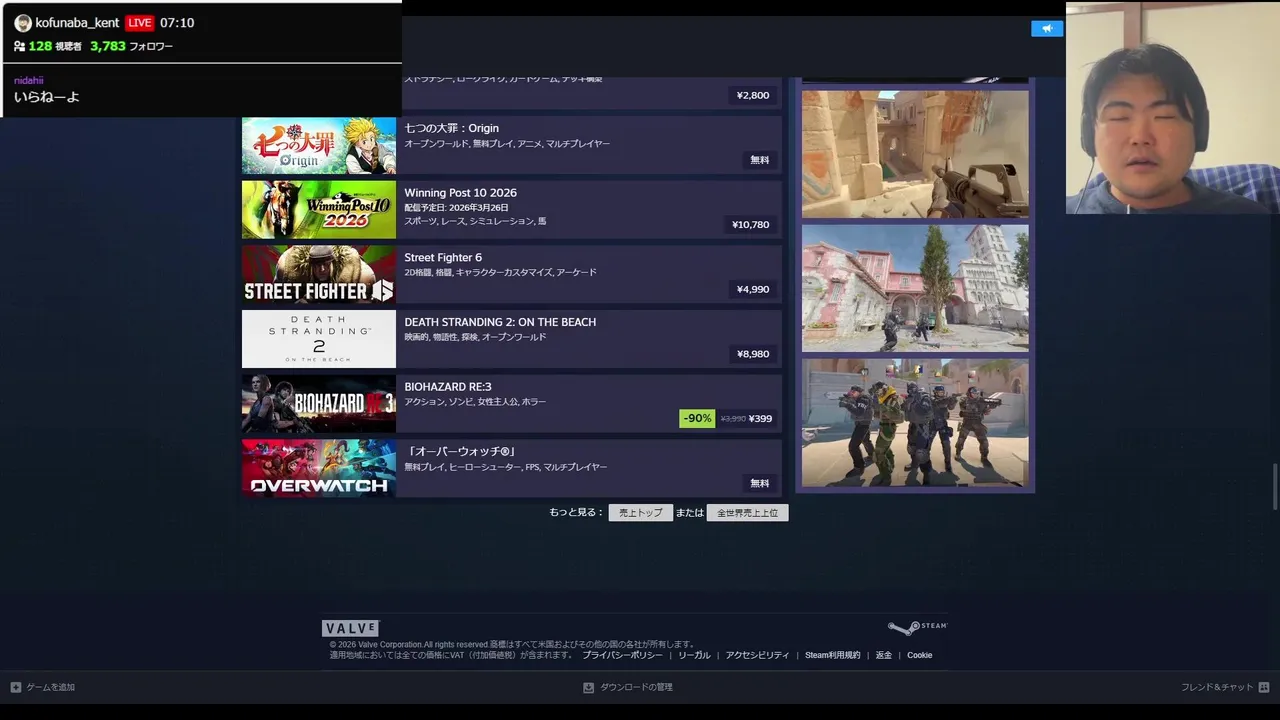This screenshot has width=1280, height=720.
Task: Click the plus icon next to ゲームを追加
Action: click(16, 687)
